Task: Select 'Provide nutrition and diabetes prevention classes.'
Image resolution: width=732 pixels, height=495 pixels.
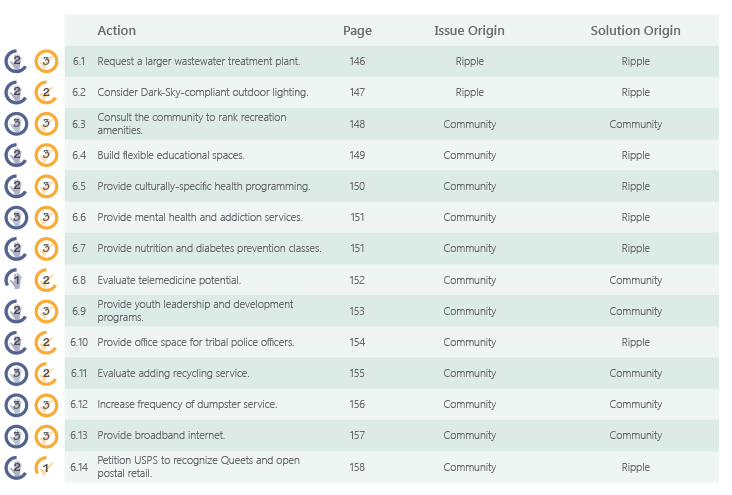Action: 209,248
